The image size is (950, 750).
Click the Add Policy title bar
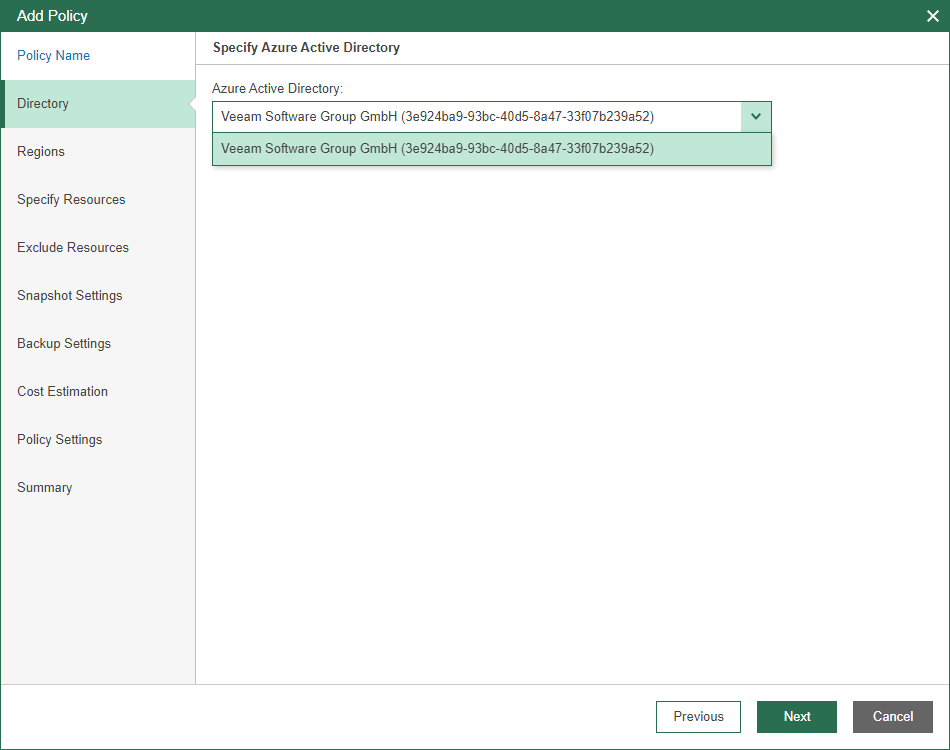(460, 16)
